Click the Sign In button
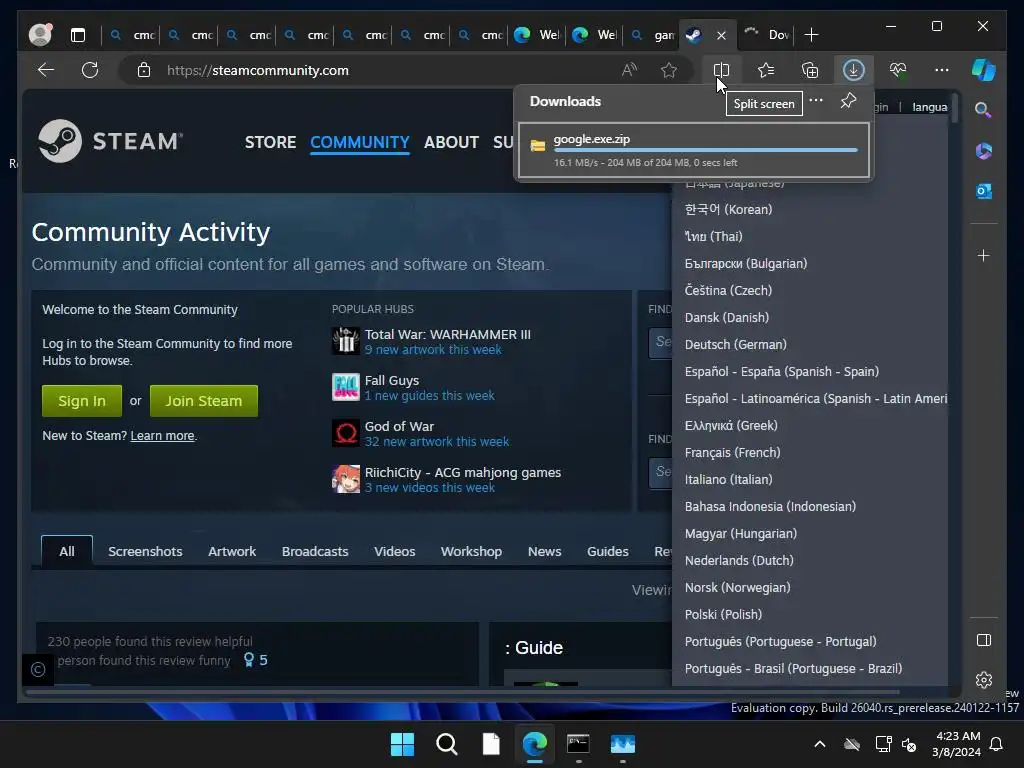 click(x=82, y=401)
